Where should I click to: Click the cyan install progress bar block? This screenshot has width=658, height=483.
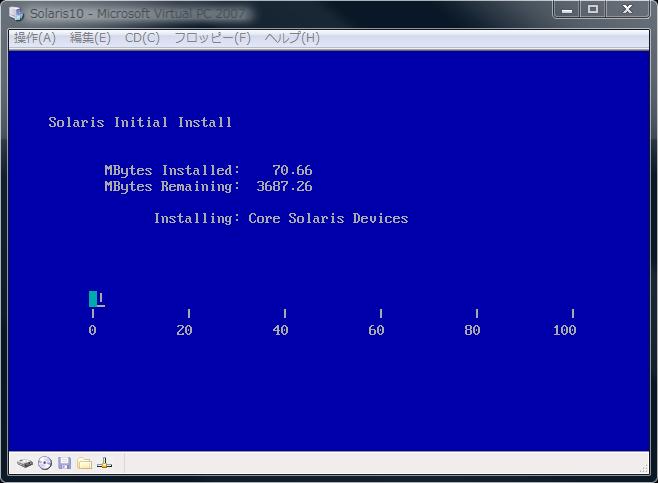pos(93,299)
